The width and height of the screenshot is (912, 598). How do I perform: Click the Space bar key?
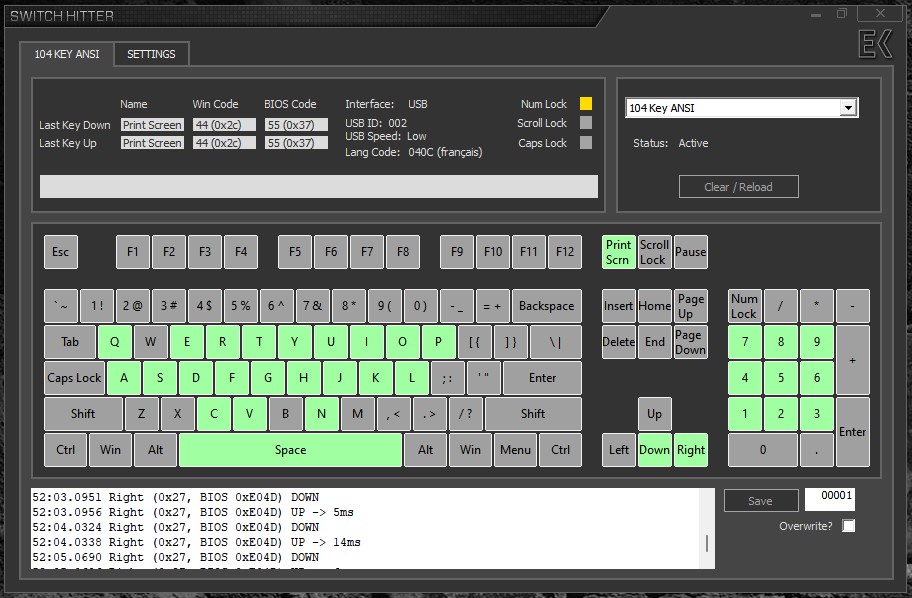click(x=290, y=450)
